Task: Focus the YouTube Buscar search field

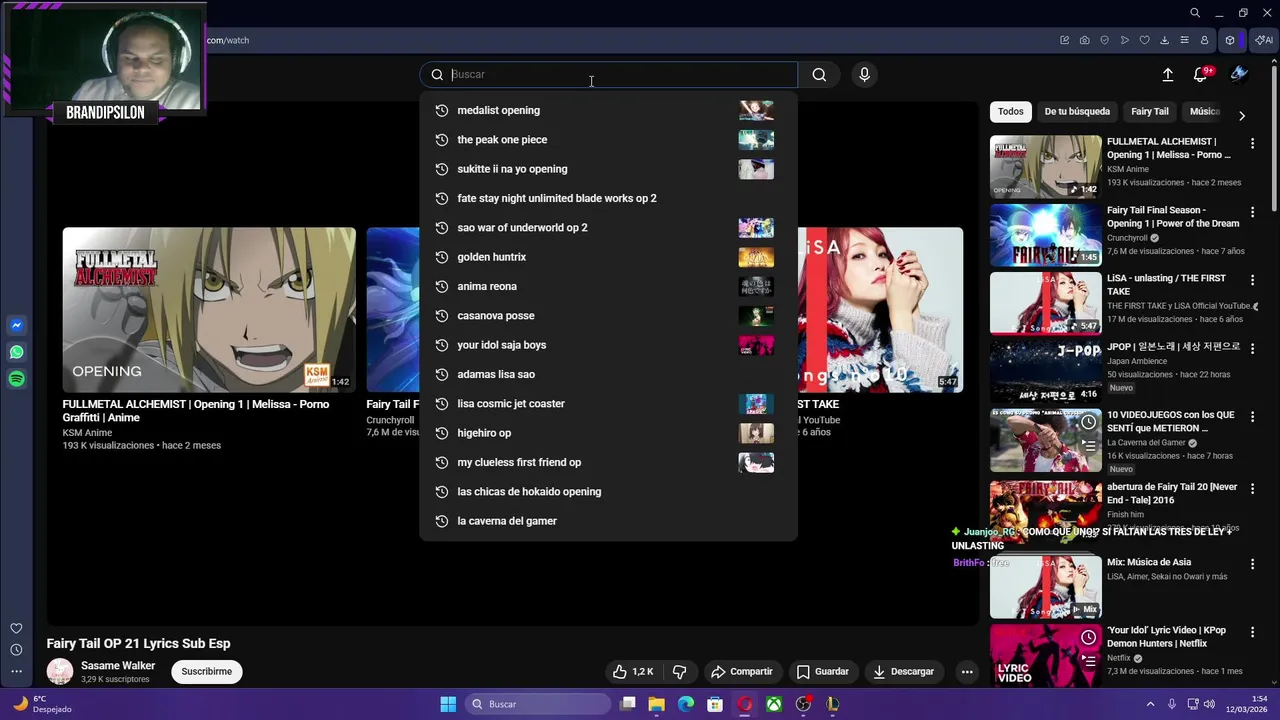Action: pos(610,74)
